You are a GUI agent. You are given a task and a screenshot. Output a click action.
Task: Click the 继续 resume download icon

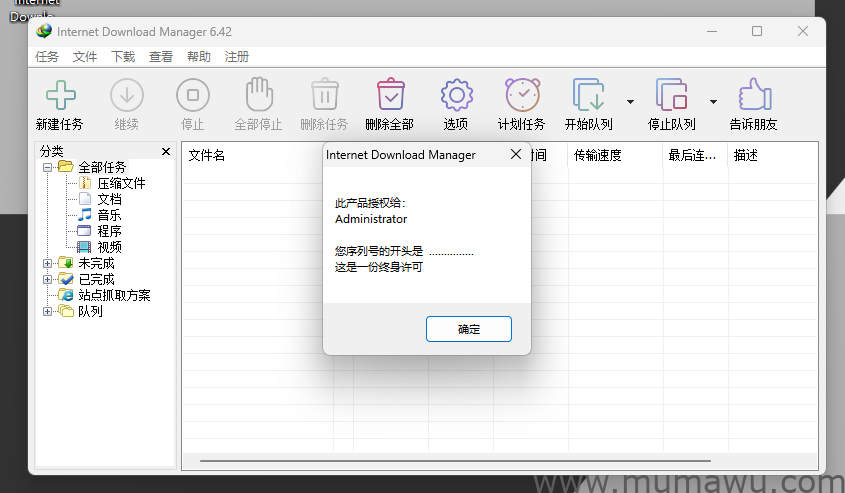point(127,95)
